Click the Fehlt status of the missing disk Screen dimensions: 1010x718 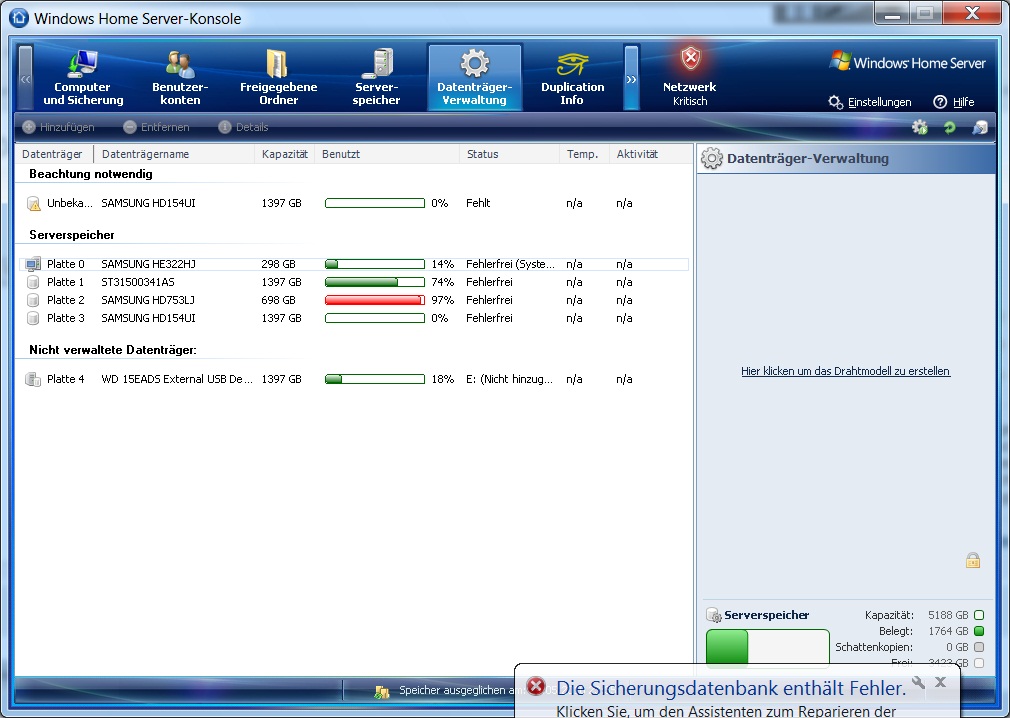(478, 203)
